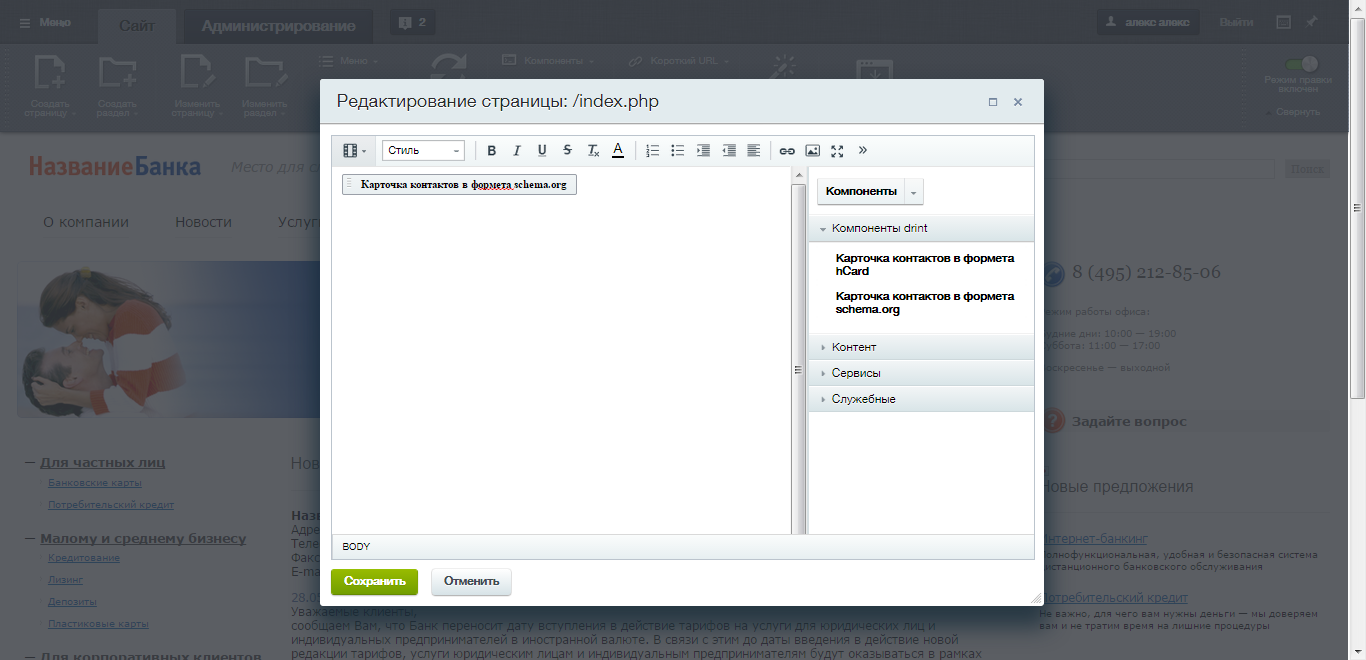Click the magic wand icon in the panel
This screenshot has height=660, width=1366.
coord(781,67)
